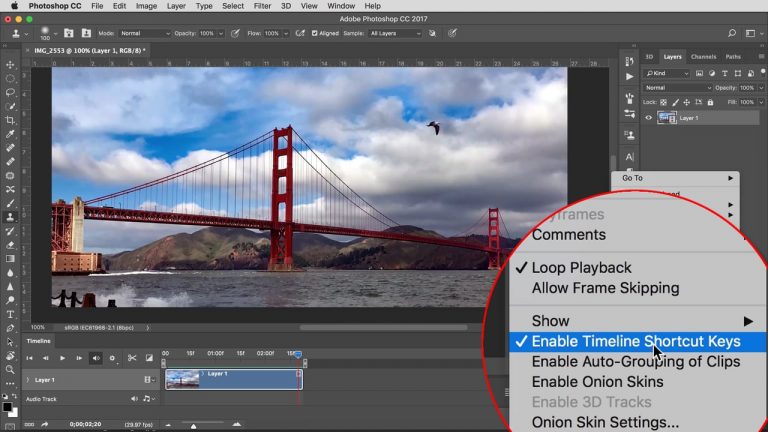The height and width of the screenshot is (432, 768).
Task: Click the foreground color swatch
Action: click(7, 406)
